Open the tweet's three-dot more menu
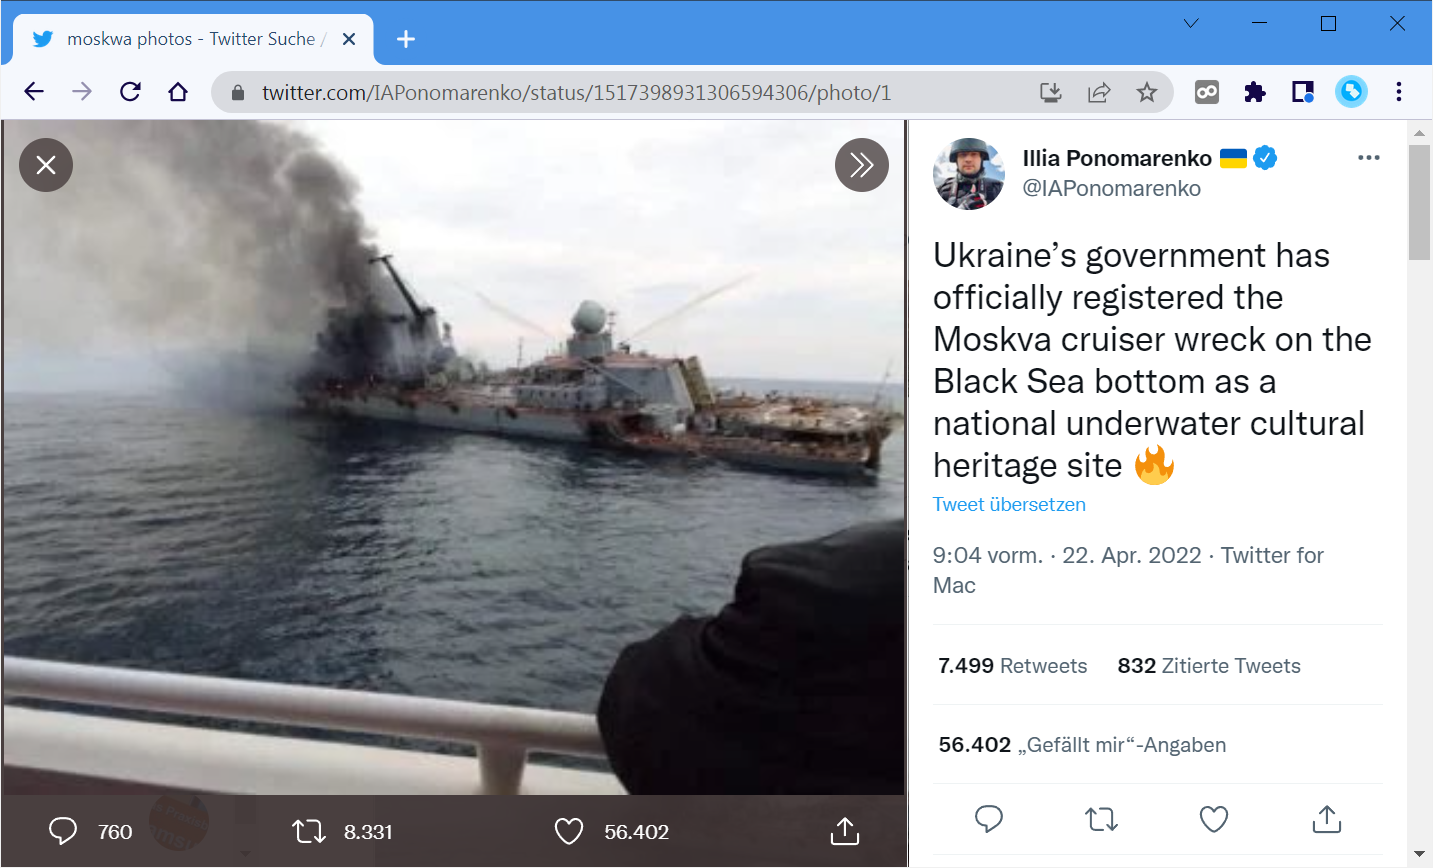The height and width of the screenshot is (868, 1433). 1368,158
